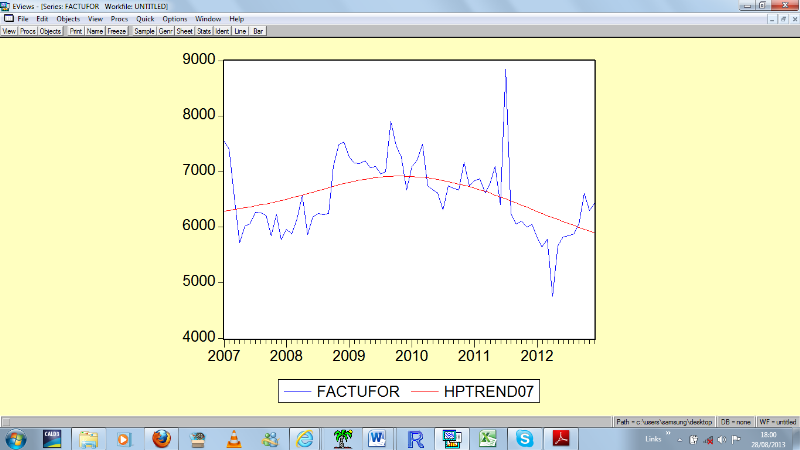
Task: Click the Ident toolbar button
Action: tap(222, 31)
